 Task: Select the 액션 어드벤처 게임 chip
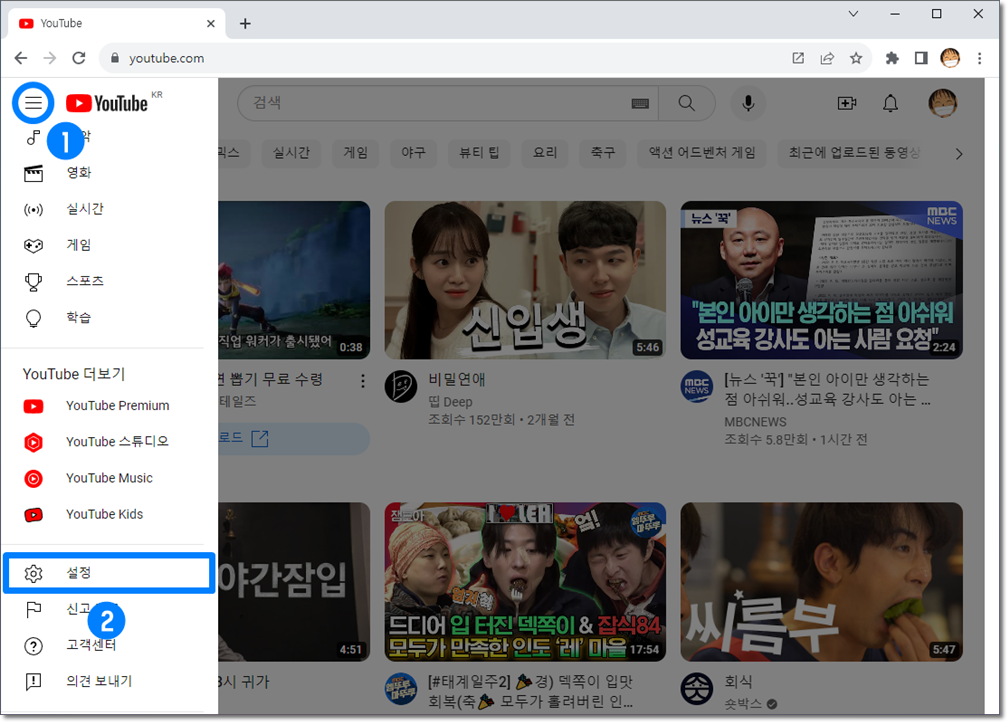(x=702, y=153)
